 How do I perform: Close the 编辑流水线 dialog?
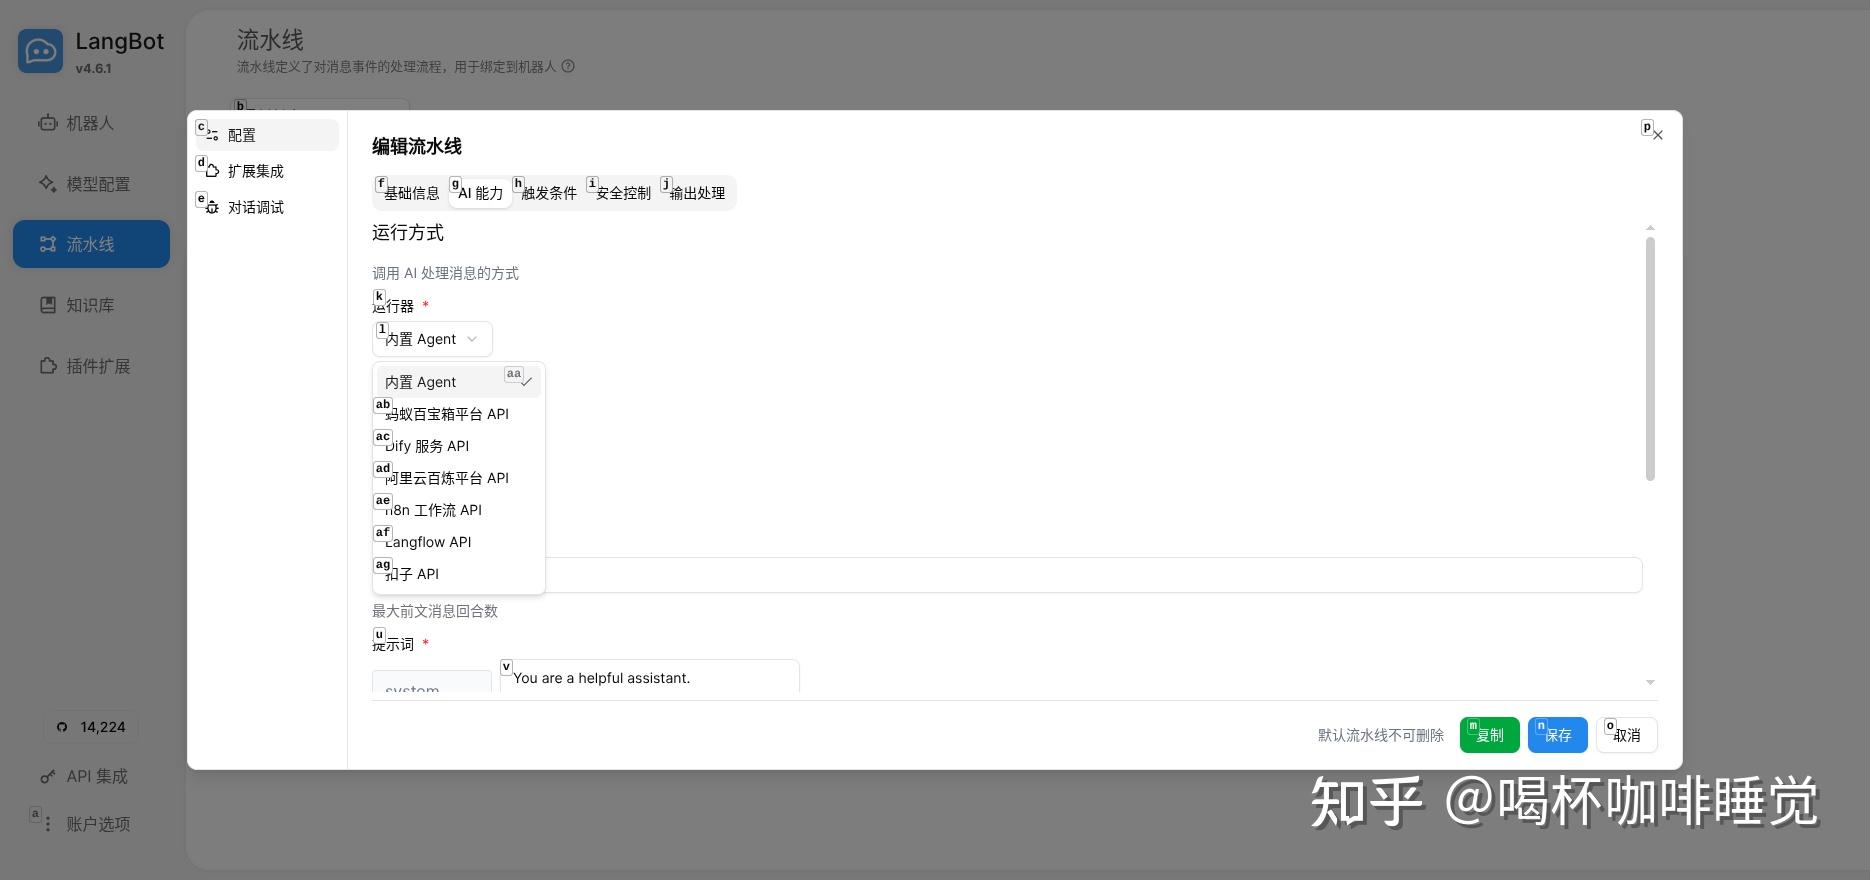[x=1657, y=135]
